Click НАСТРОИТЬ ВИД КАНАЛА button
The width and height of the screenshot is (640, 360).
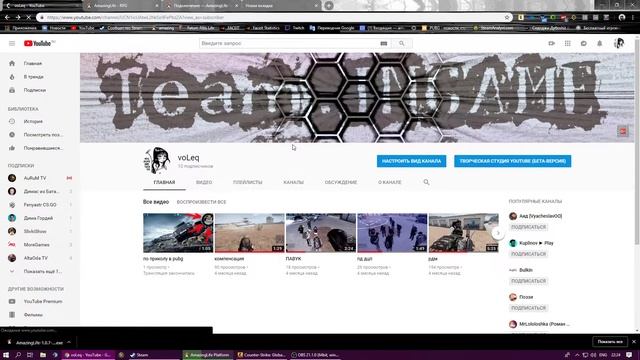[411, 161]
